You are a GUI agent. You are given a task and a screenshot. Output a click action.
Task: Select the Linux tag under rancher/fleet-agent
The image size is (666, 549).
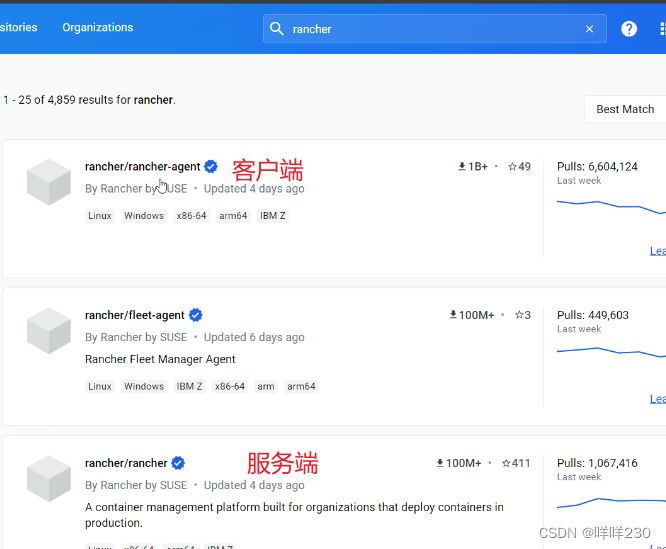(100, 386)
